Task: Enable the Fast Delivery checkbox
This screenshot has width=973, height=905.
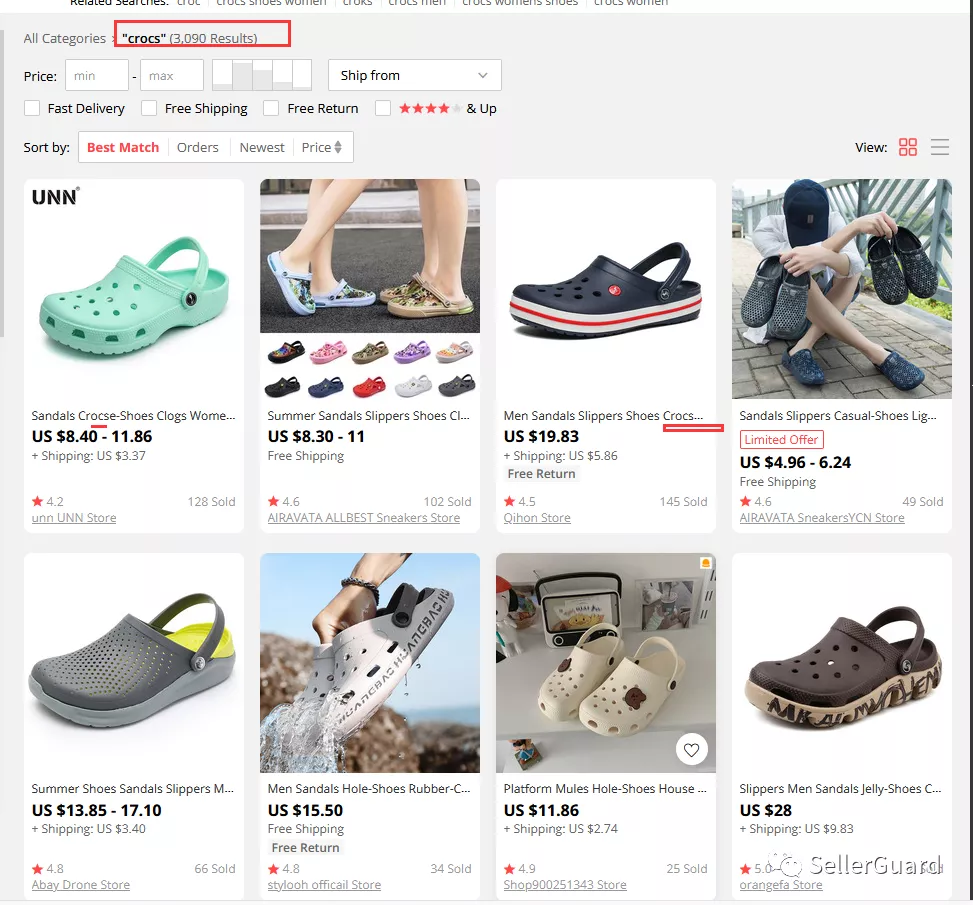Action: pos(32,108)
